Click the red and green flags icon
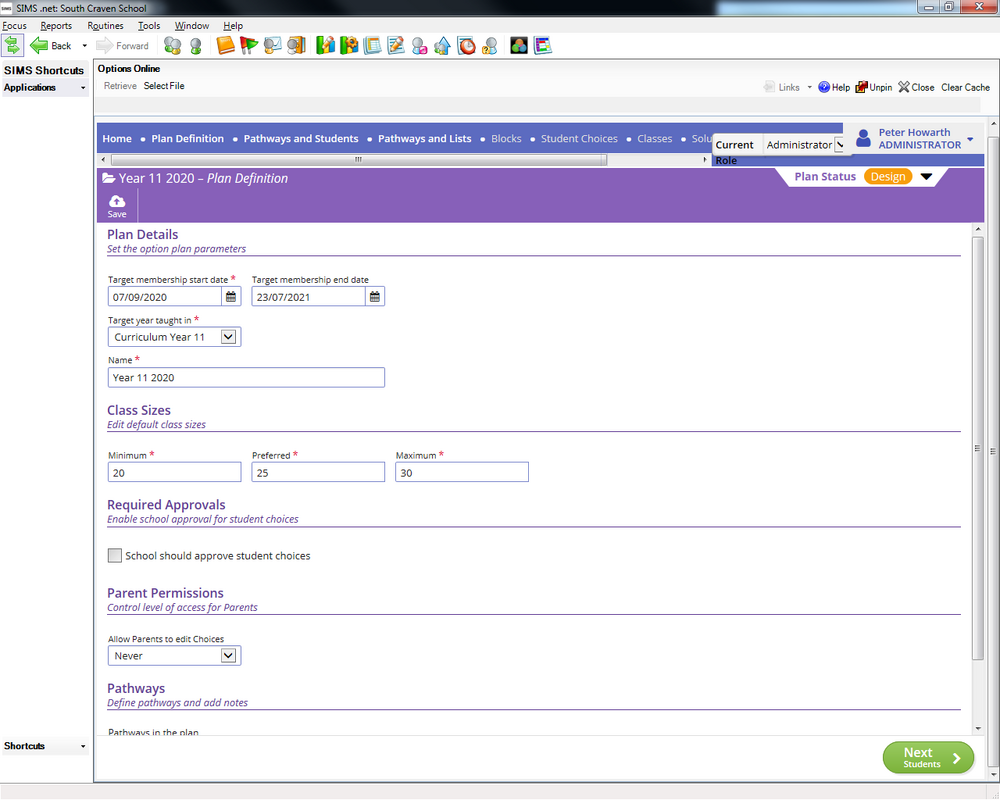Screen dimensions: 1000x800 (x=249, y=46)
